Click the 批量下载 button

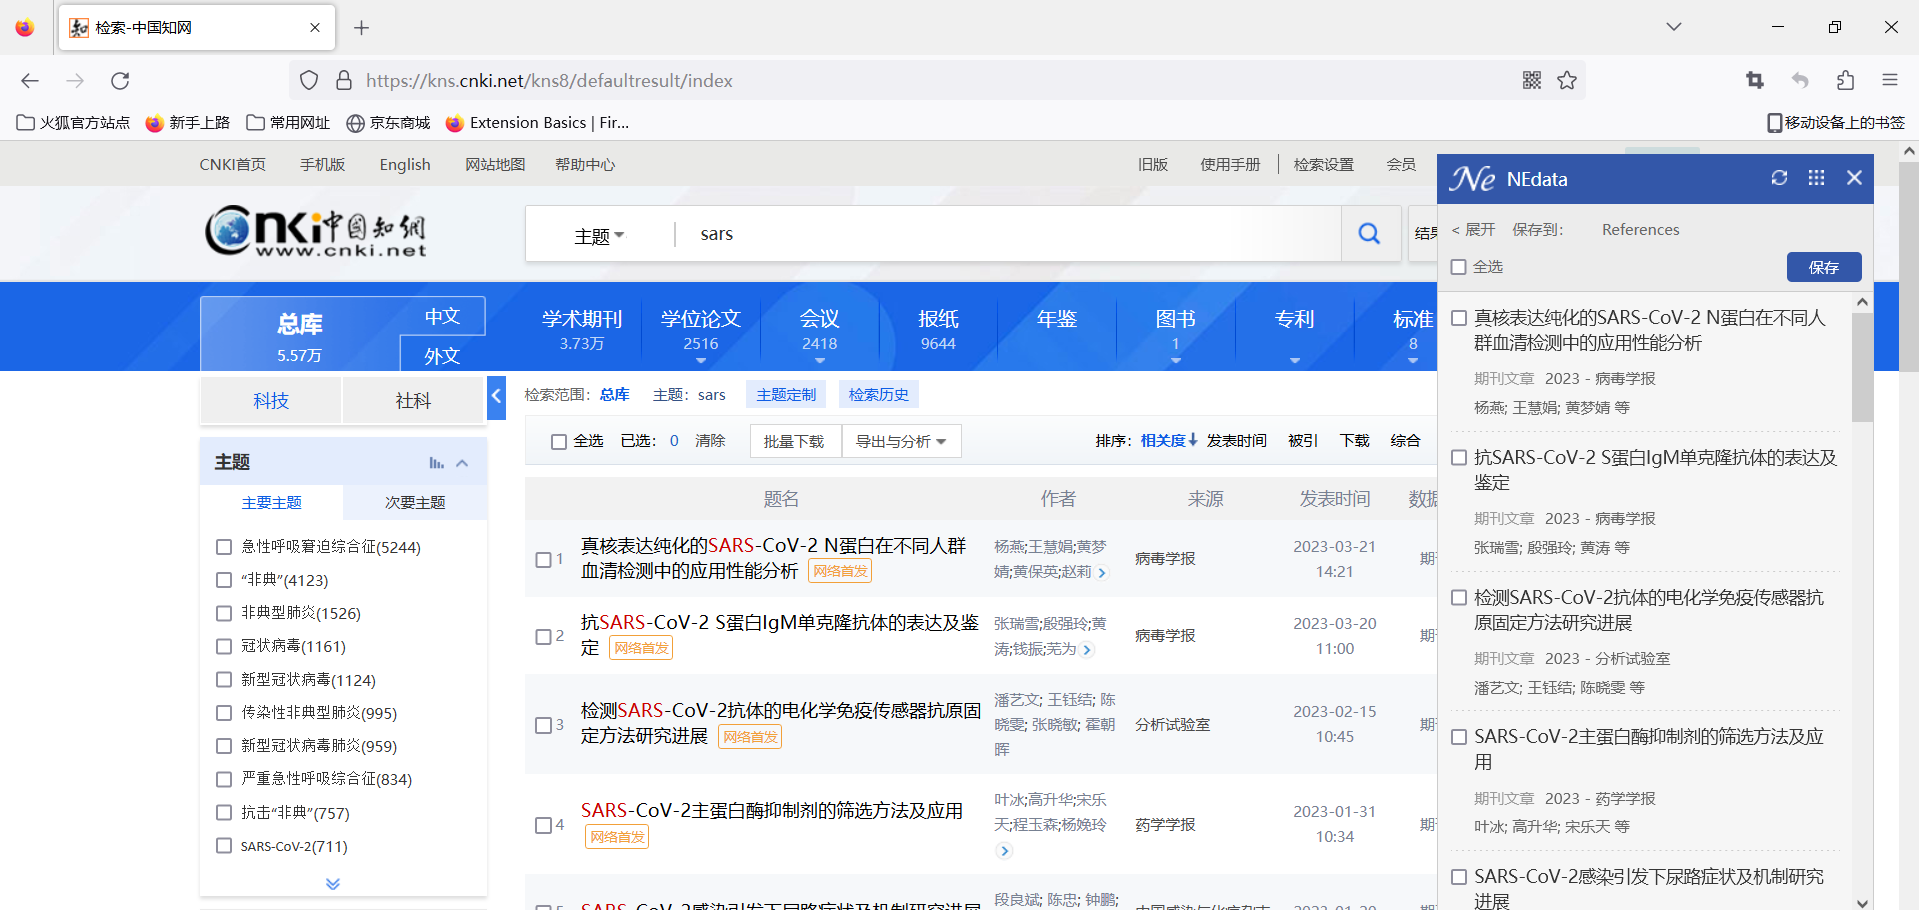click(794, 441)
